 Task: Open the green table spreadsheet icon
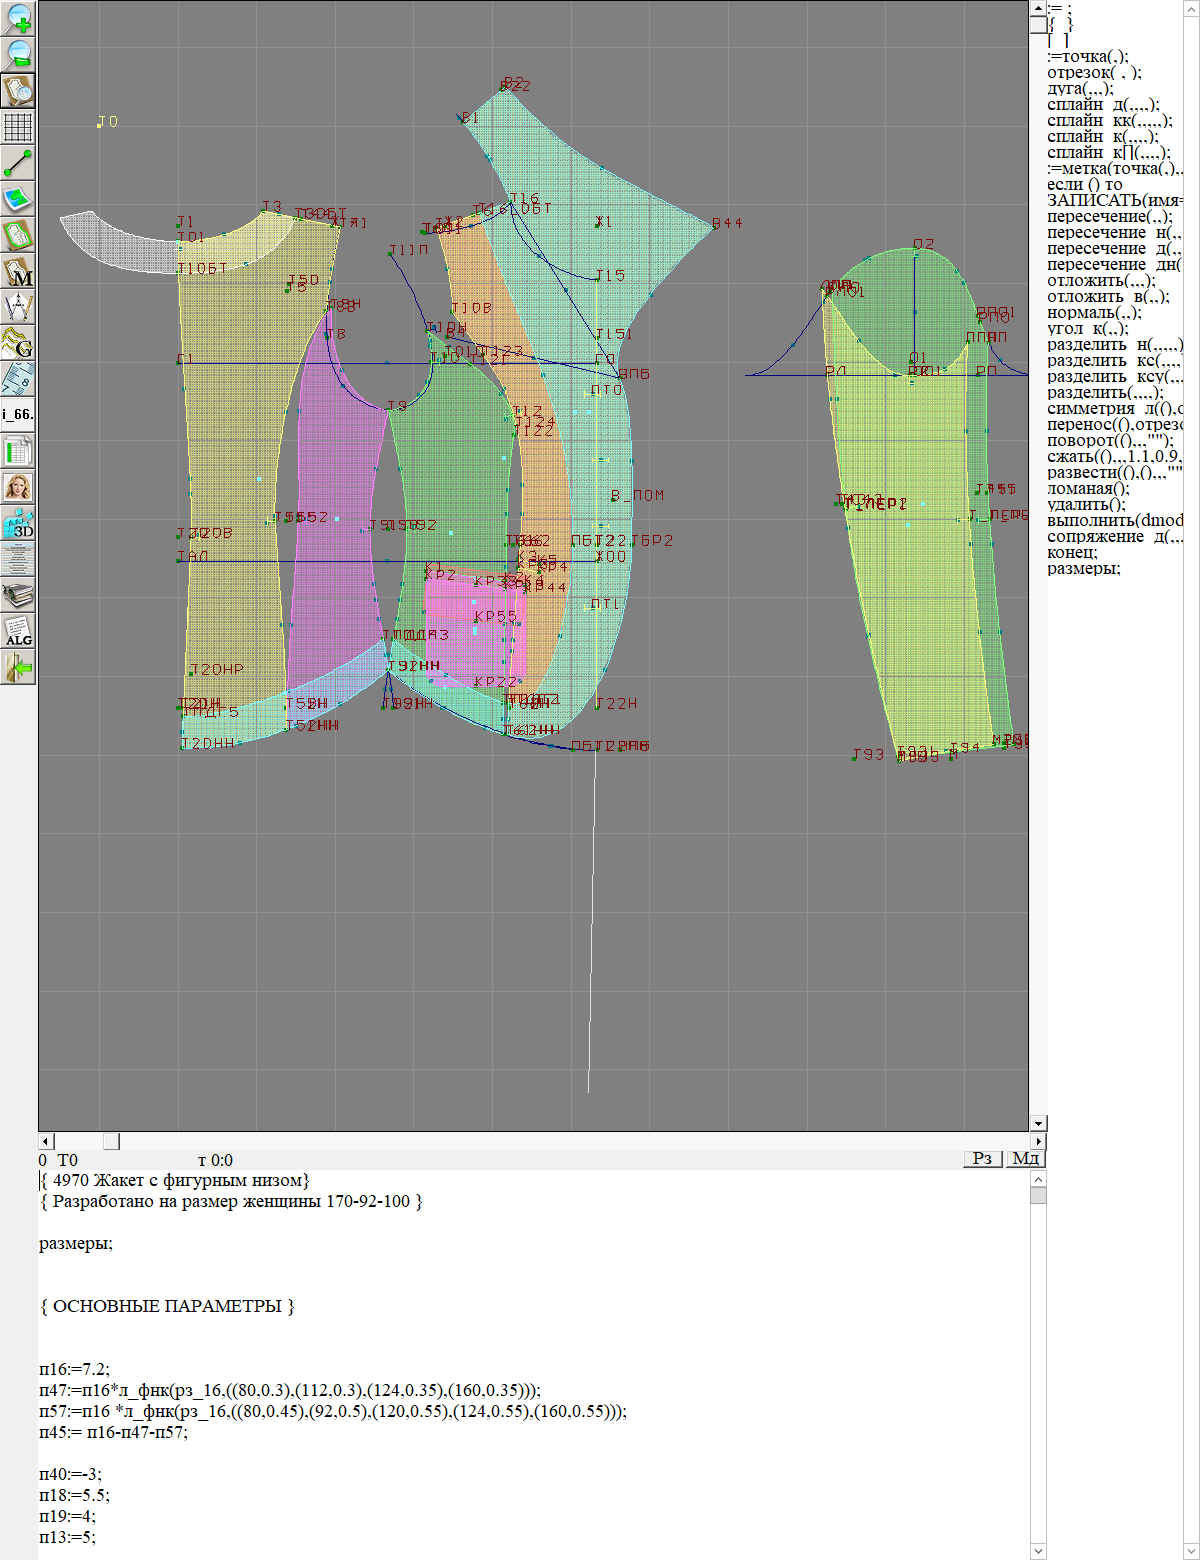[x=19, y=451]
